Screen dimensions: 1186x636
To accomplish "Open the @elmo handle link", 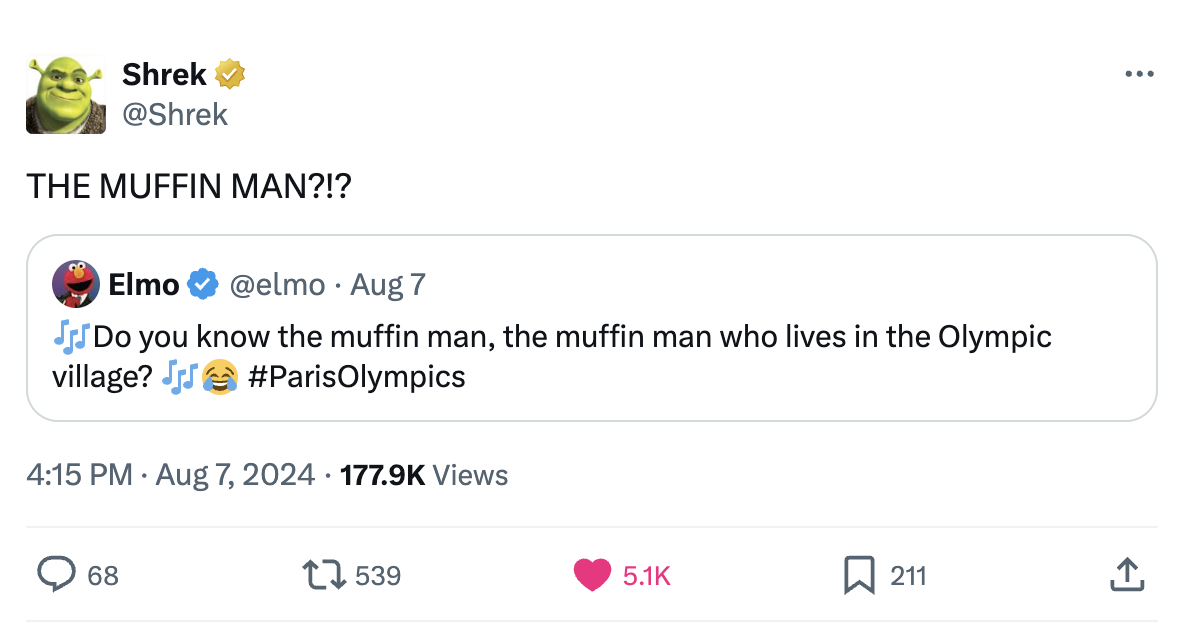I will pos(277,285).
